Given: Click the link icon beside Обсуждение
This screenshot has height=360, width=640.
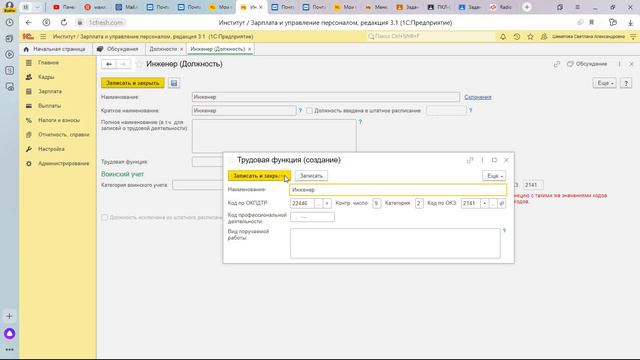Looking at the screenshot, I should 557,64.
